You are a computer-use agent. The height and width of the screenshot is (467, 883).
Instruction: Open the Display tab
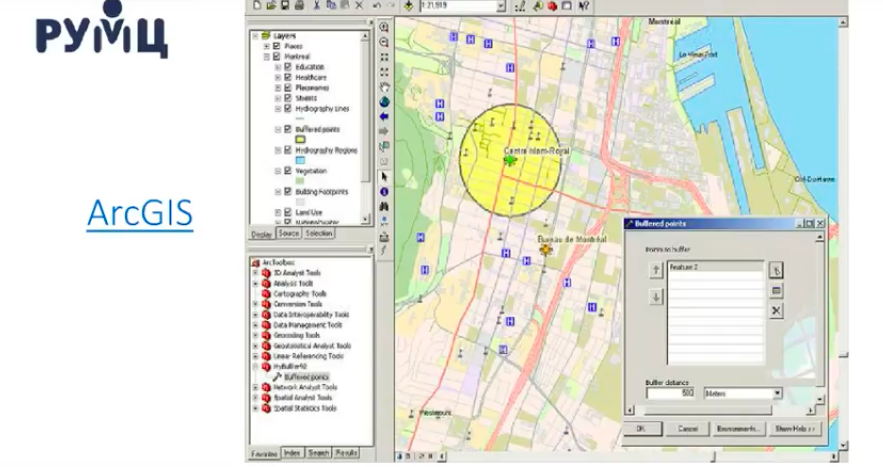[262, 234]
